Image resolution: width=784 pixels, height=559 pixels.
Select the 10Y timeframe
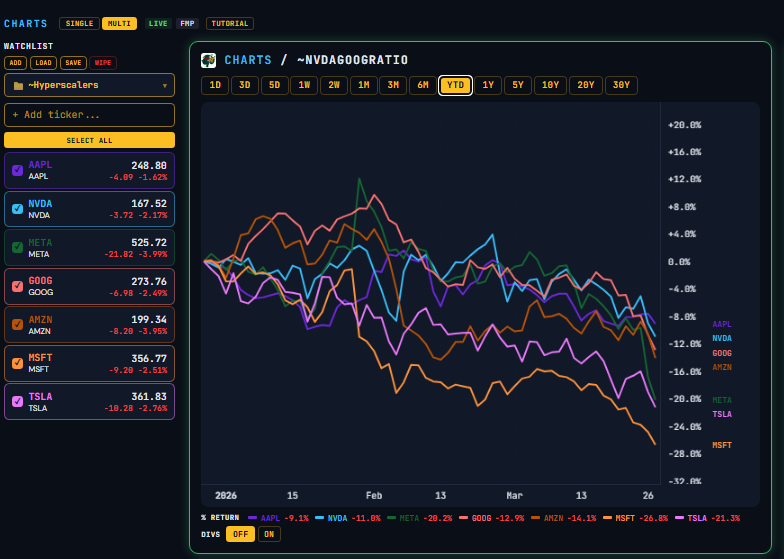tap(550, 85)
